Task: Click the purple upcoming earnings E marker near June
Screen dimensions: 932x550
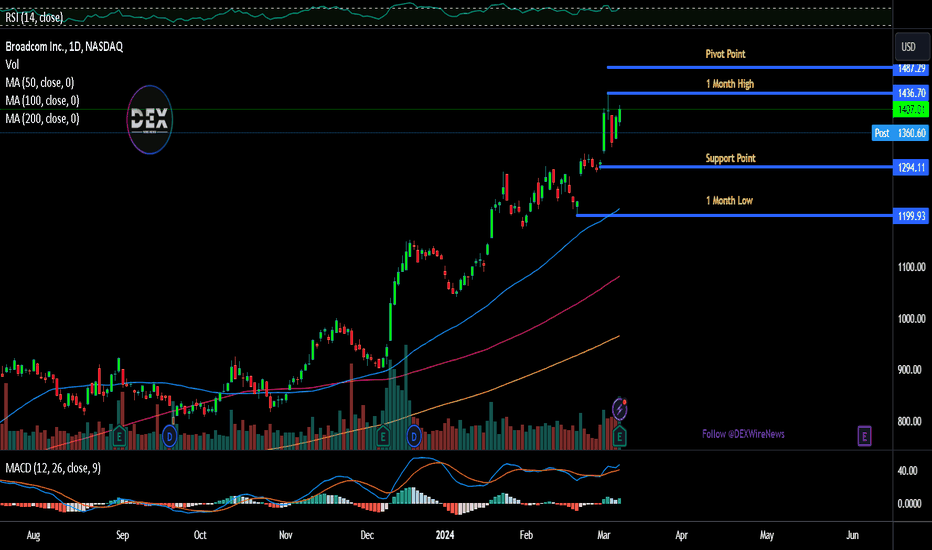Action: coord(864,436)
